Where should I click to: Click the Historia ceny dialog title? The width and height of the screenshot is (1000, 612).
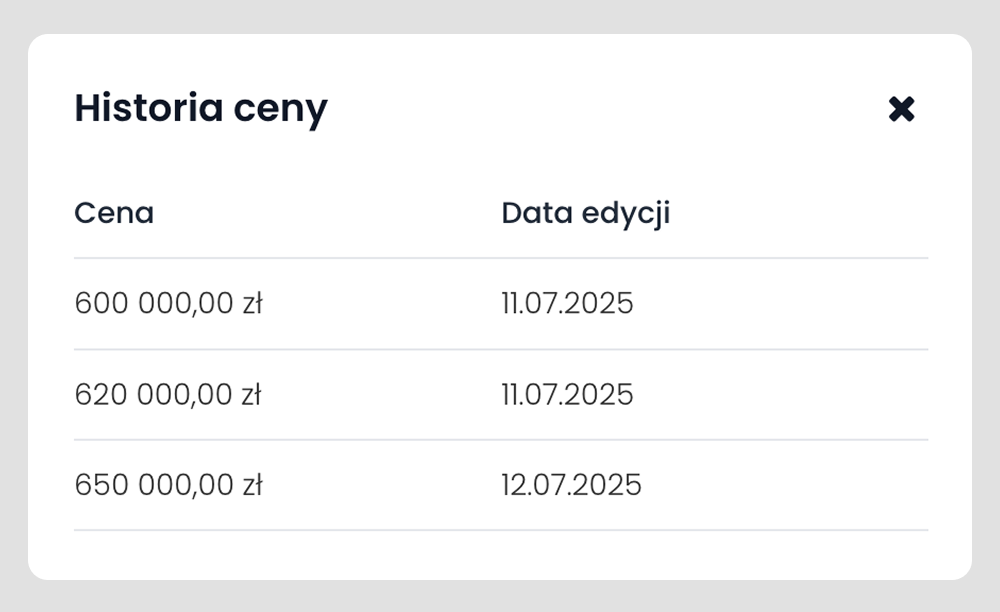pos(201,108)
